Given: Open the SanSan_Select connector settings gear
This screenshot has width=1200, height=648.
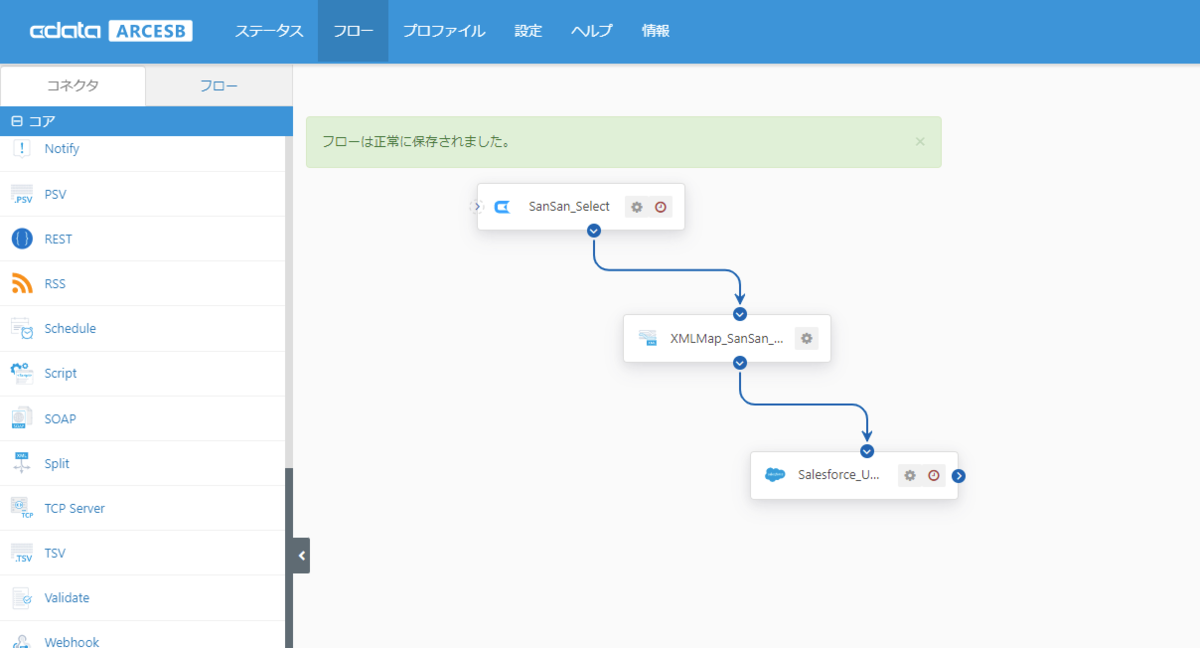Looking at the screenshot, I should (x=637, y=207).
